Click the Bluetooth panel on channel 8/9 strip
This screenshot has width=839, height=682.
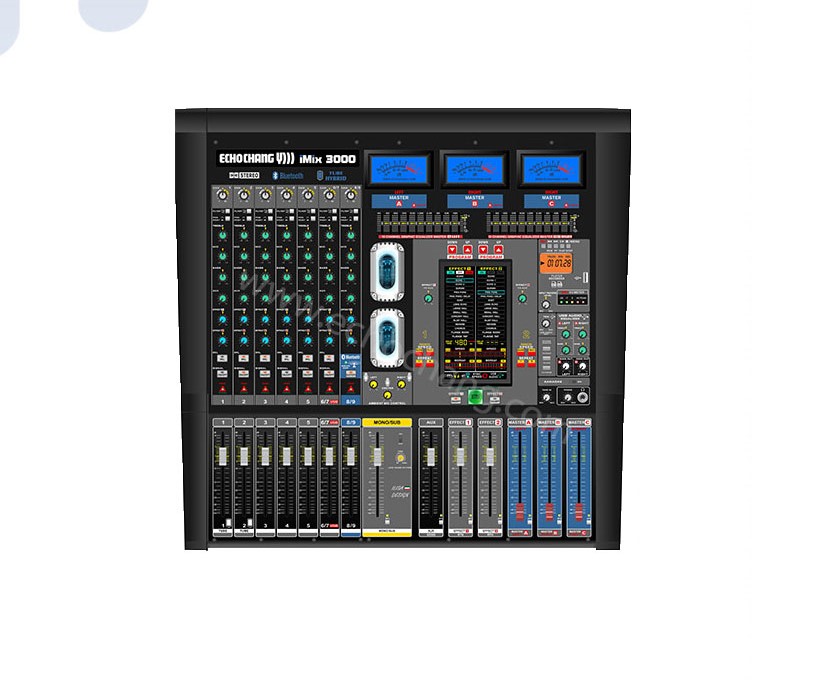(x=350, y=366)
